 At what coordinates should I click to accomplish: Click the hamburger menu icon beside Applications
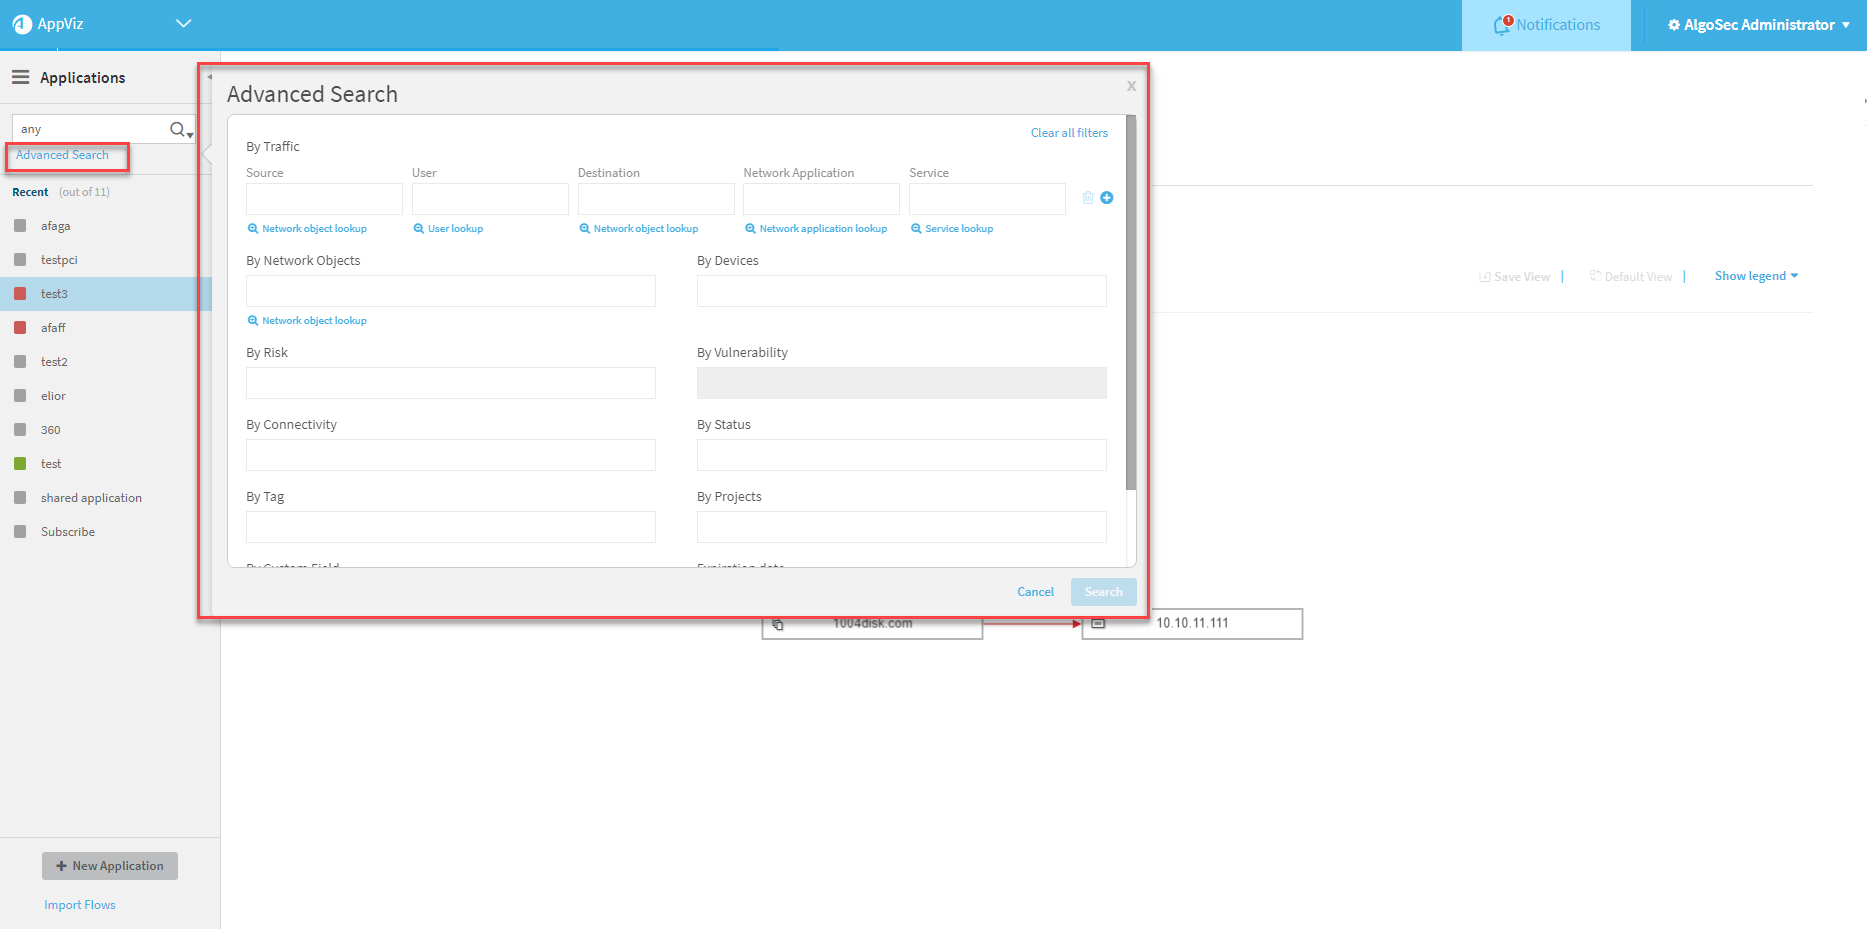(20, 78)
